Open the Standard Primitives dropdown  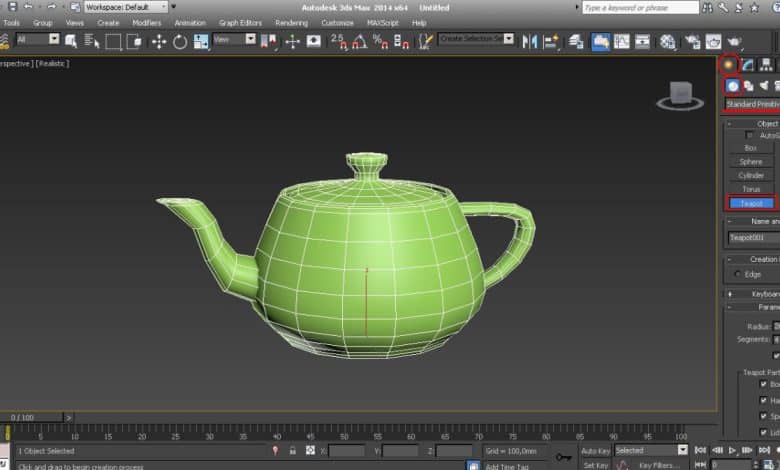(752, 104)
